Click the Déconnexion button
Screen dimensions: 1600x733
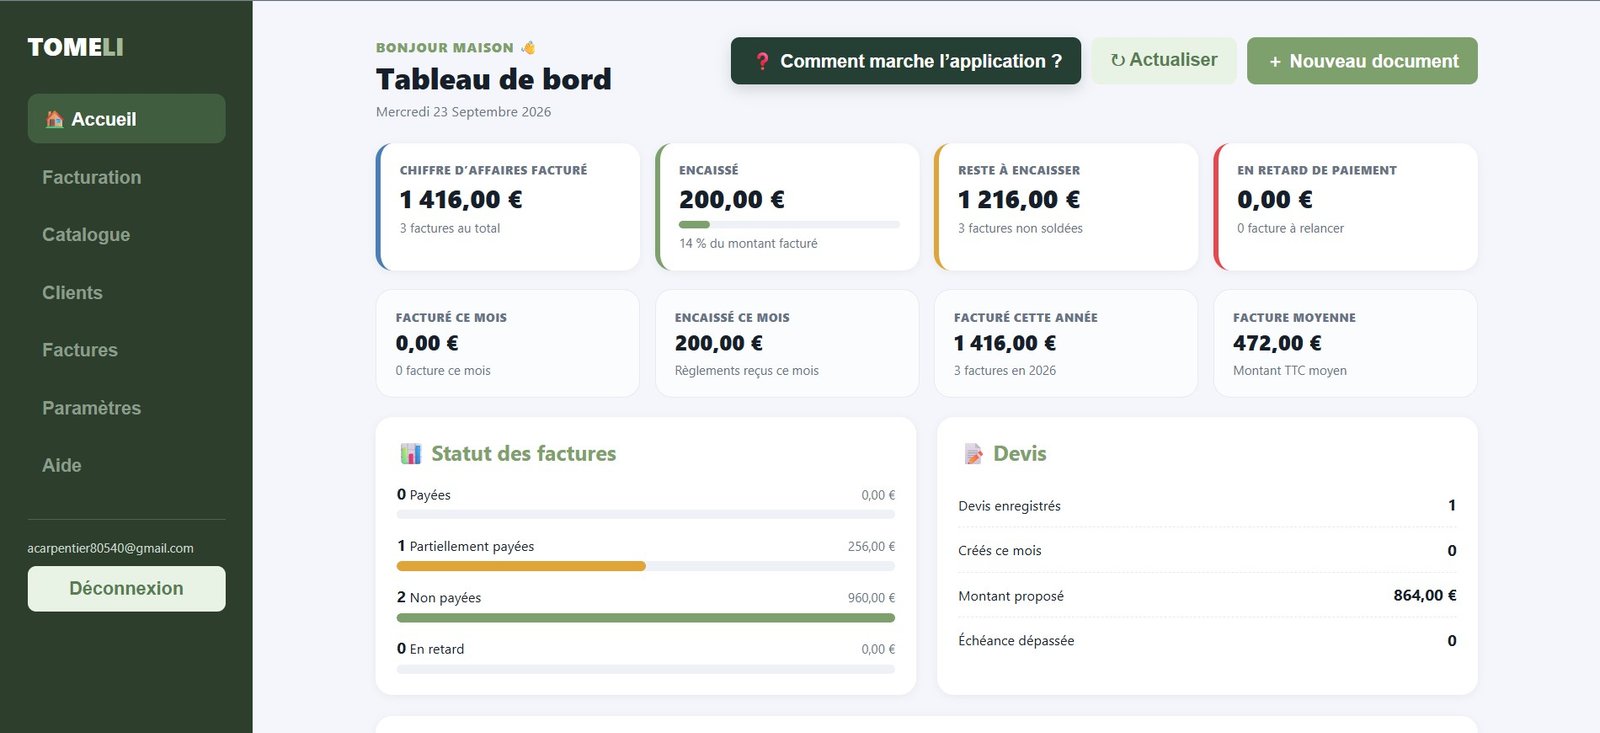pos(126,589)
